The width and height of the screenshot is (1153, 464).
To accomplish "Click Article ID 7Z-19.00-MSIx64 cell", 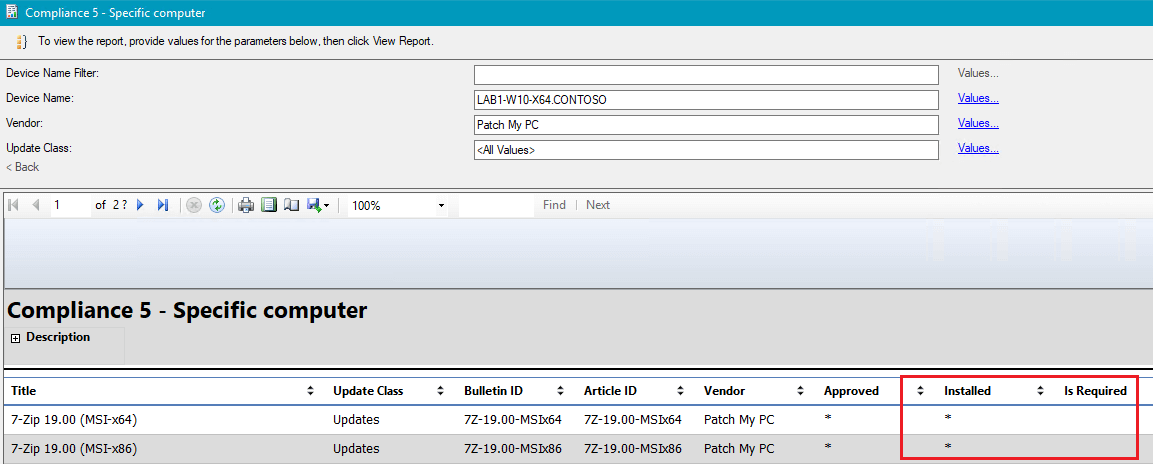I will (632, 420).
